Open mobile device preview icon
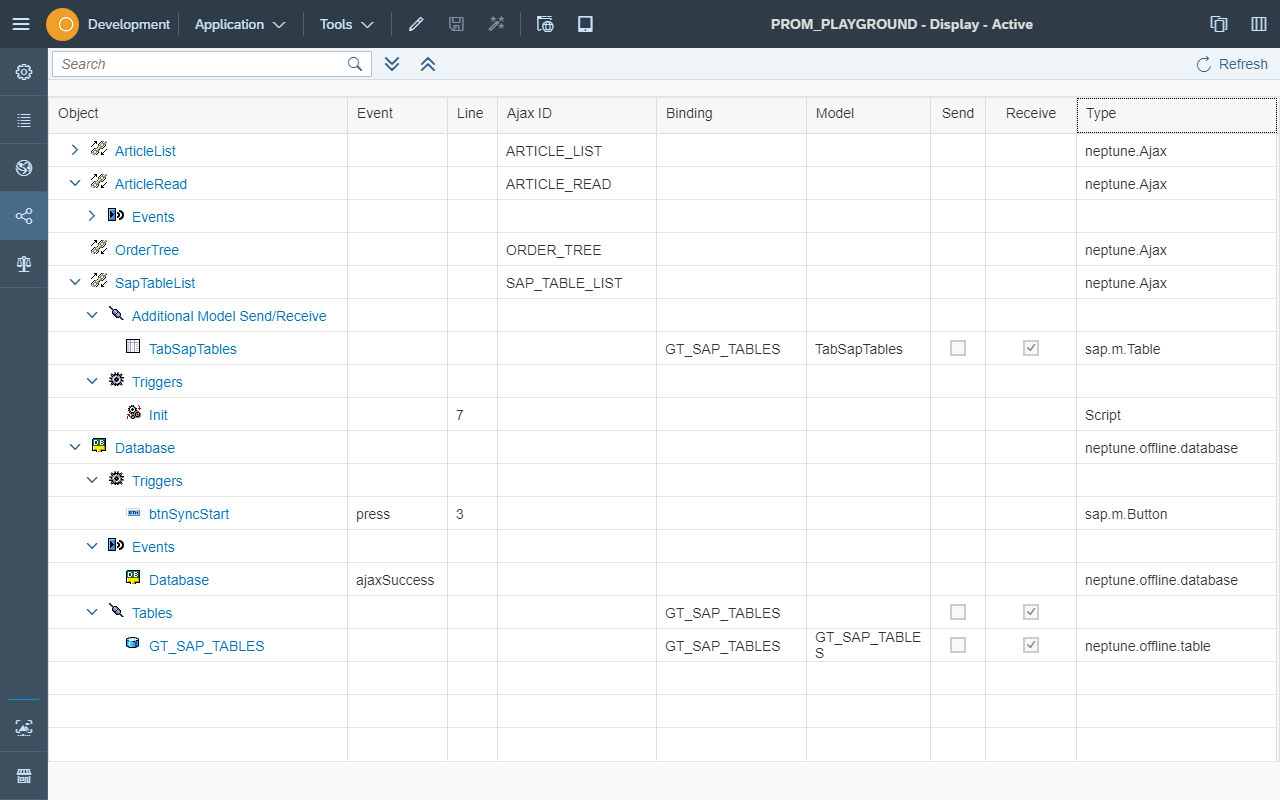Image resolution: width=1280 pixels, height=800 pixels. pyautogui.click(x=585, y=24)
